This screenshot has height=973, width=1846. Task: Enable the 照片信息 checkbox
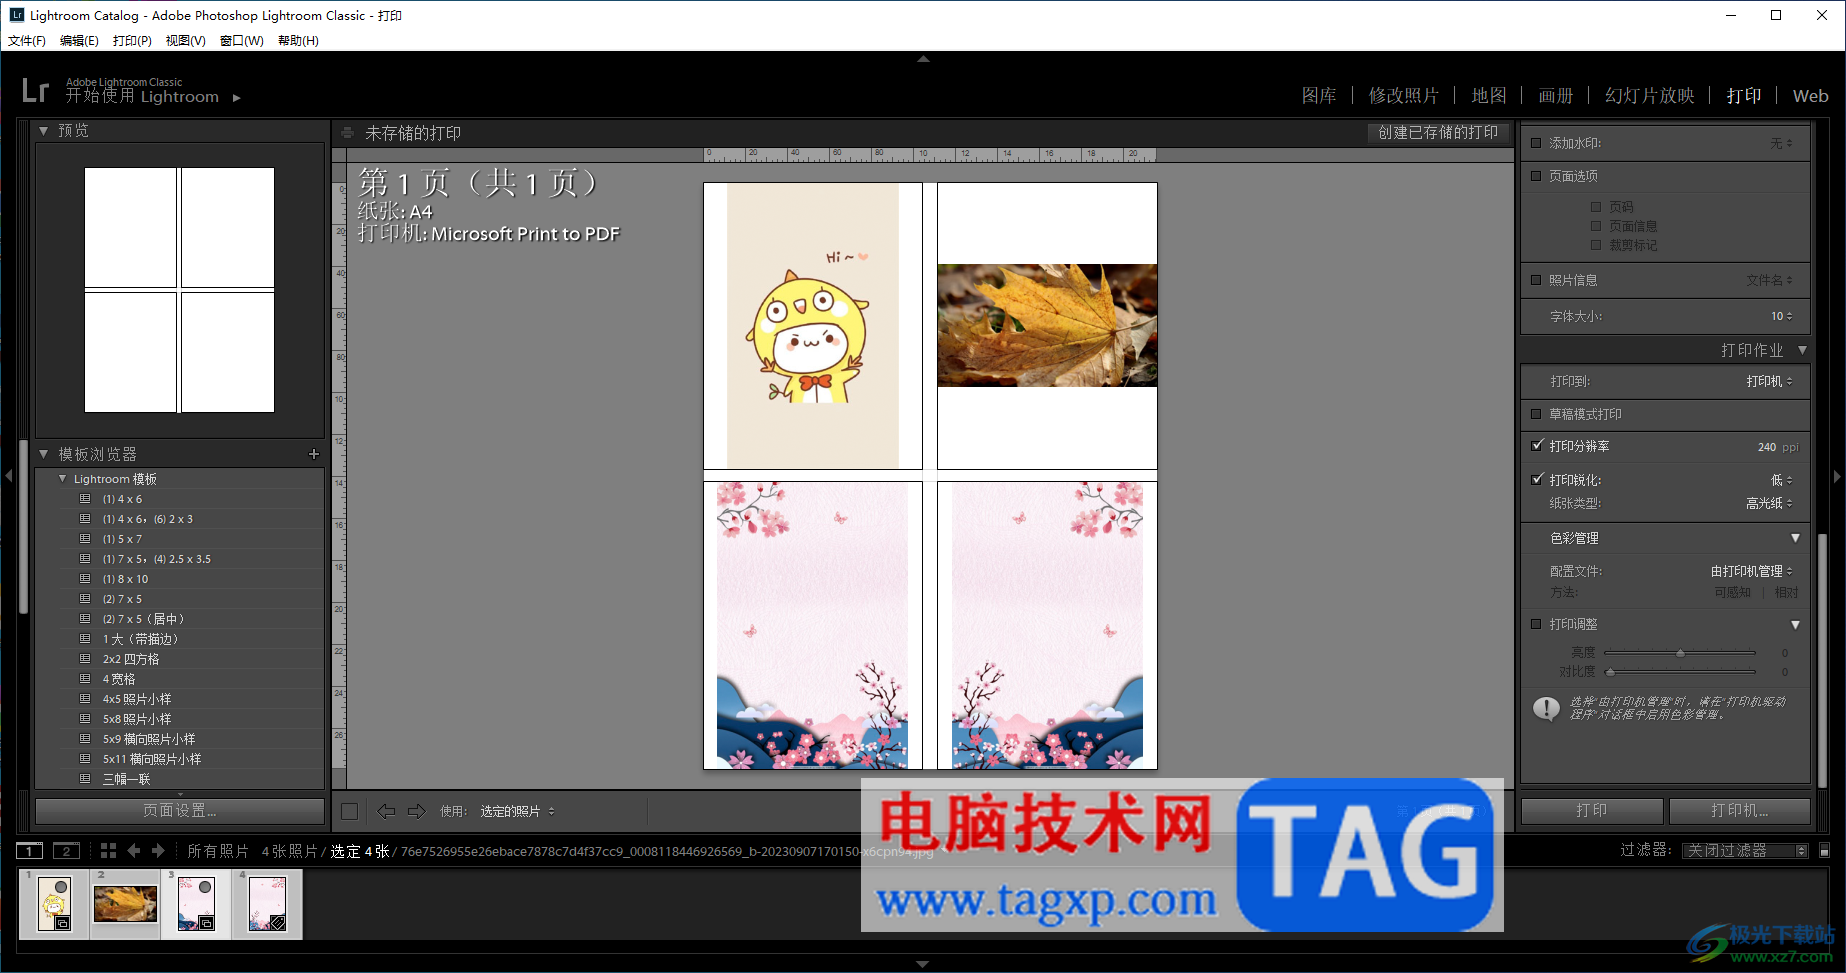click(x=1536, y=280)
